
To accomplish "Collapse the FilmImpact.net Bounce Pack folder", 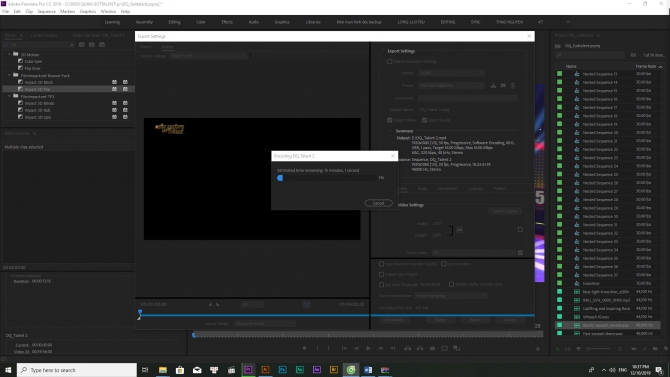I will click(9, 75).
